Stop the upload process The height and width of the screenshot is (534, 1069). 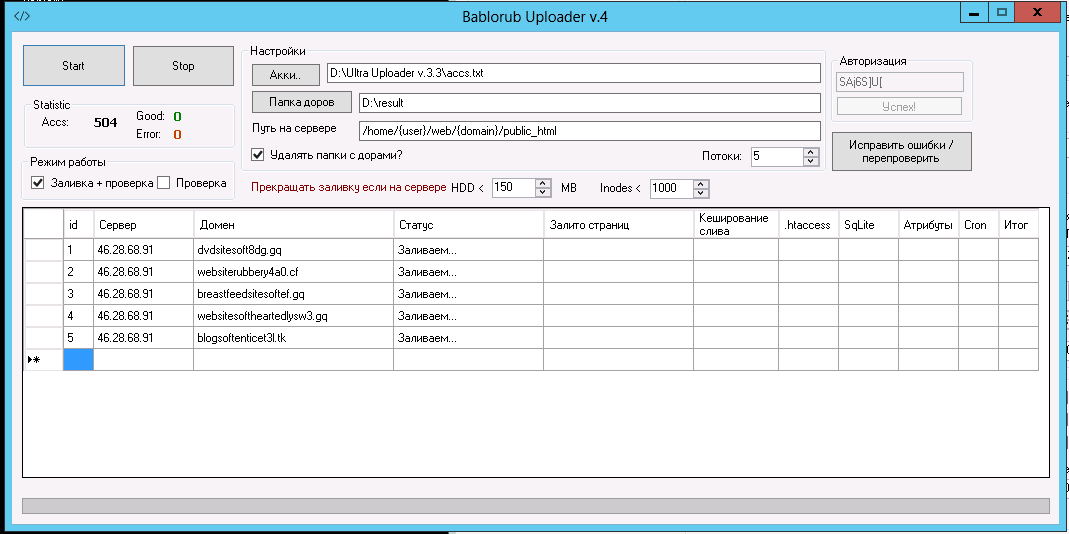pyautogui.click(x=183, y=65)
